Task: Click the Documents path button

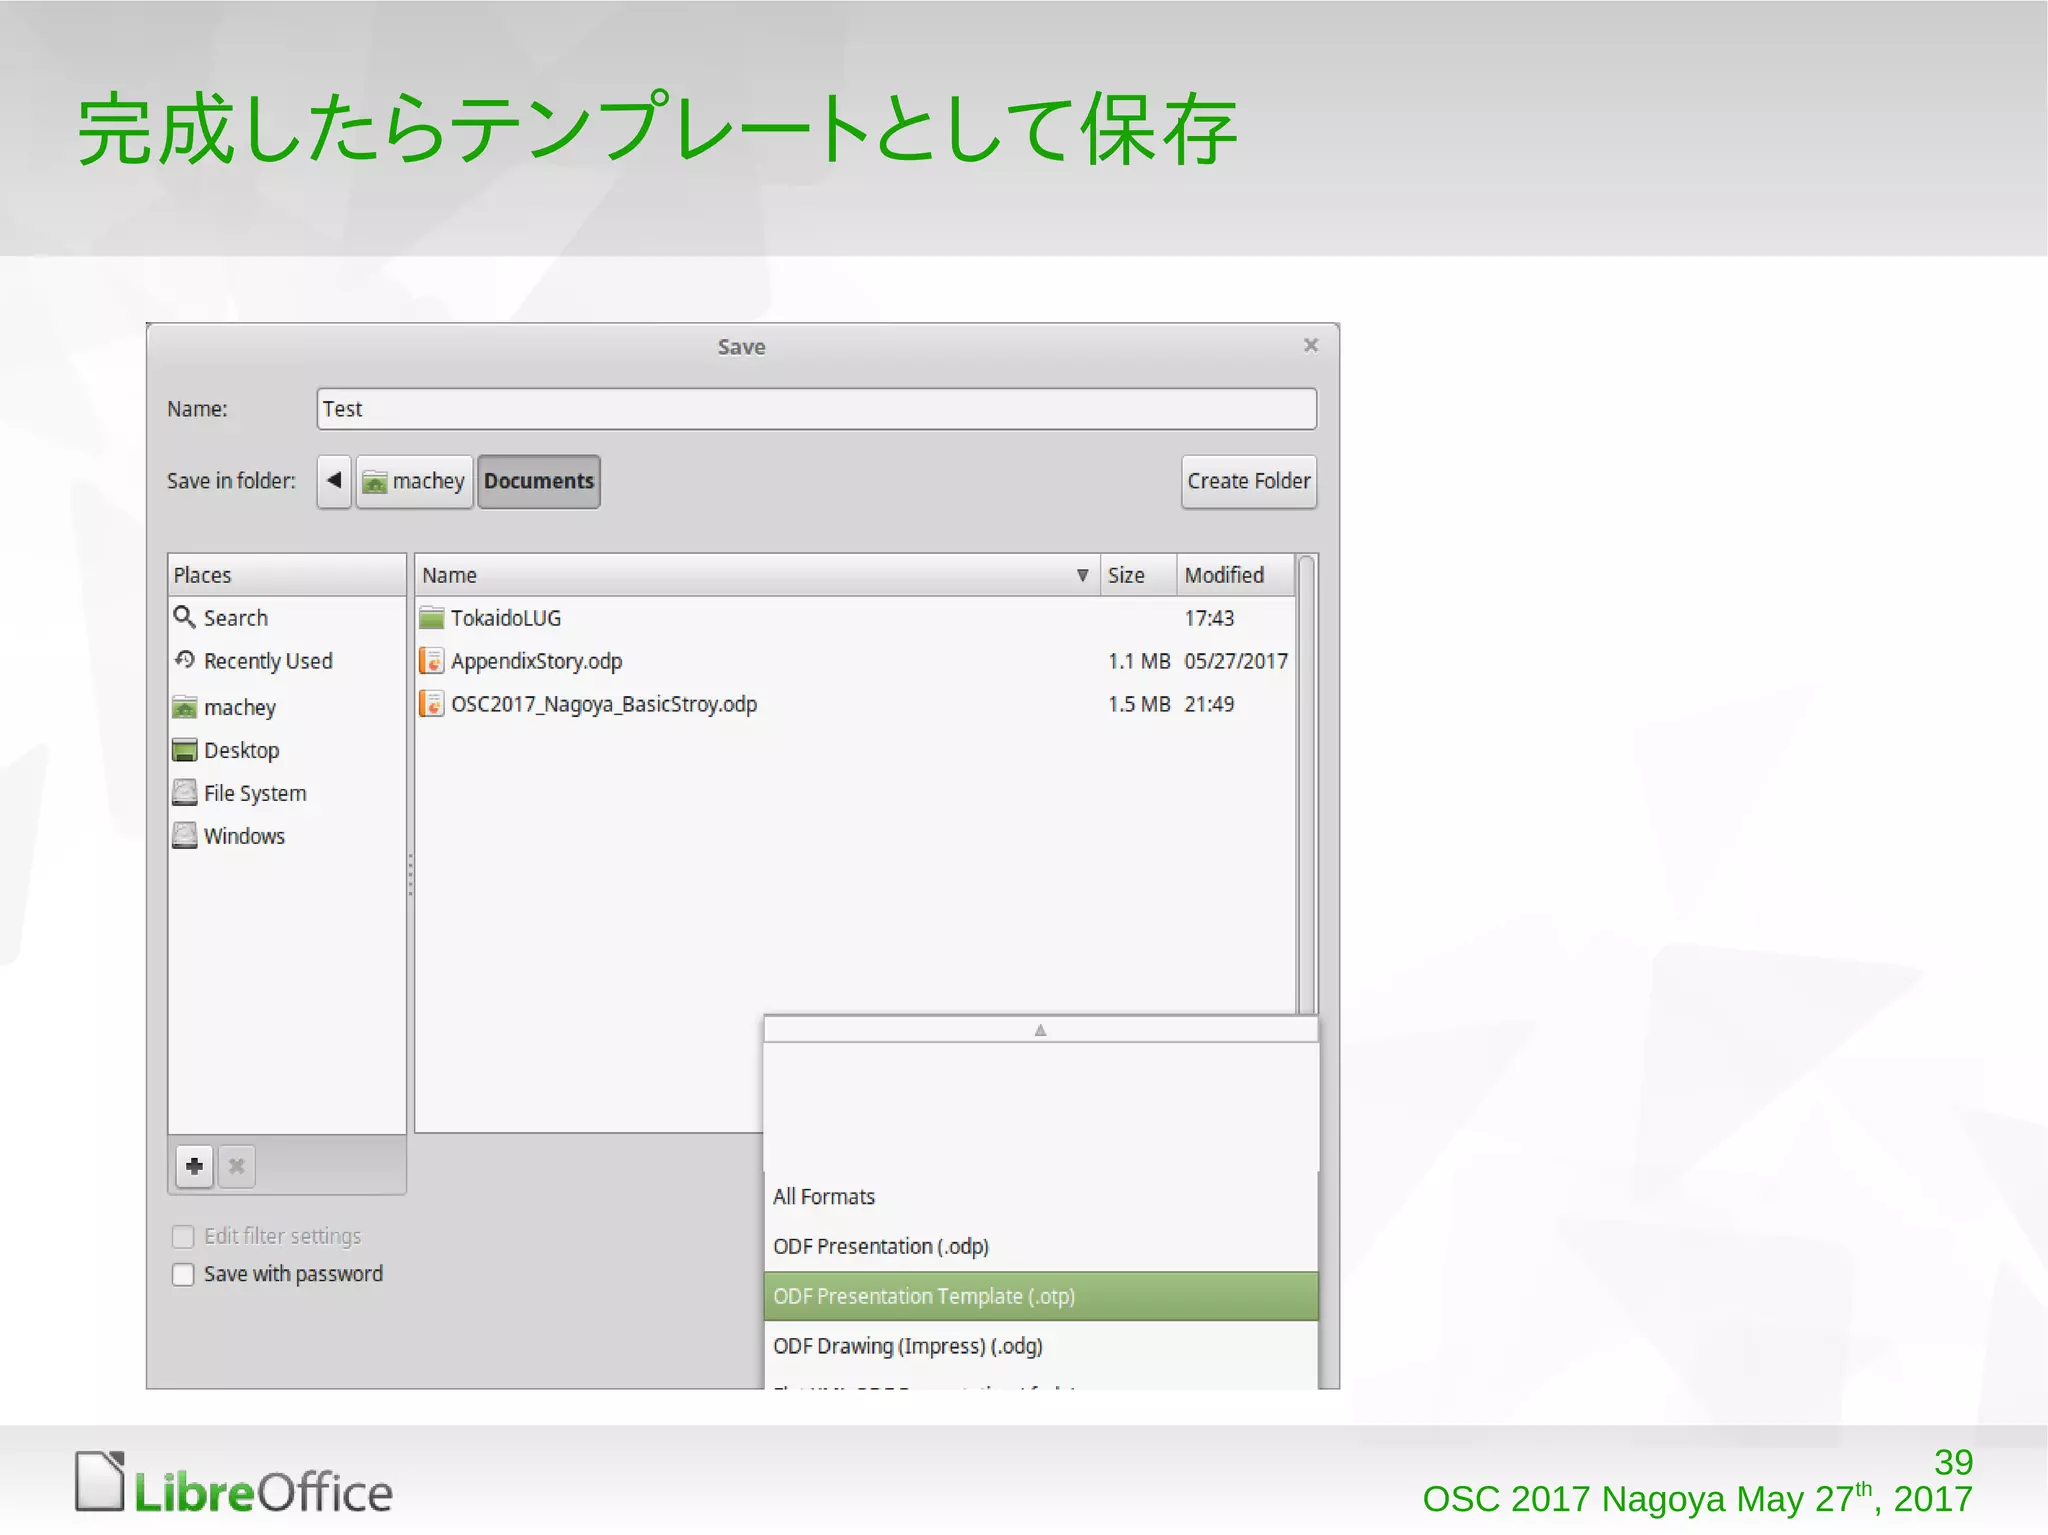Action: pos(539,481)
